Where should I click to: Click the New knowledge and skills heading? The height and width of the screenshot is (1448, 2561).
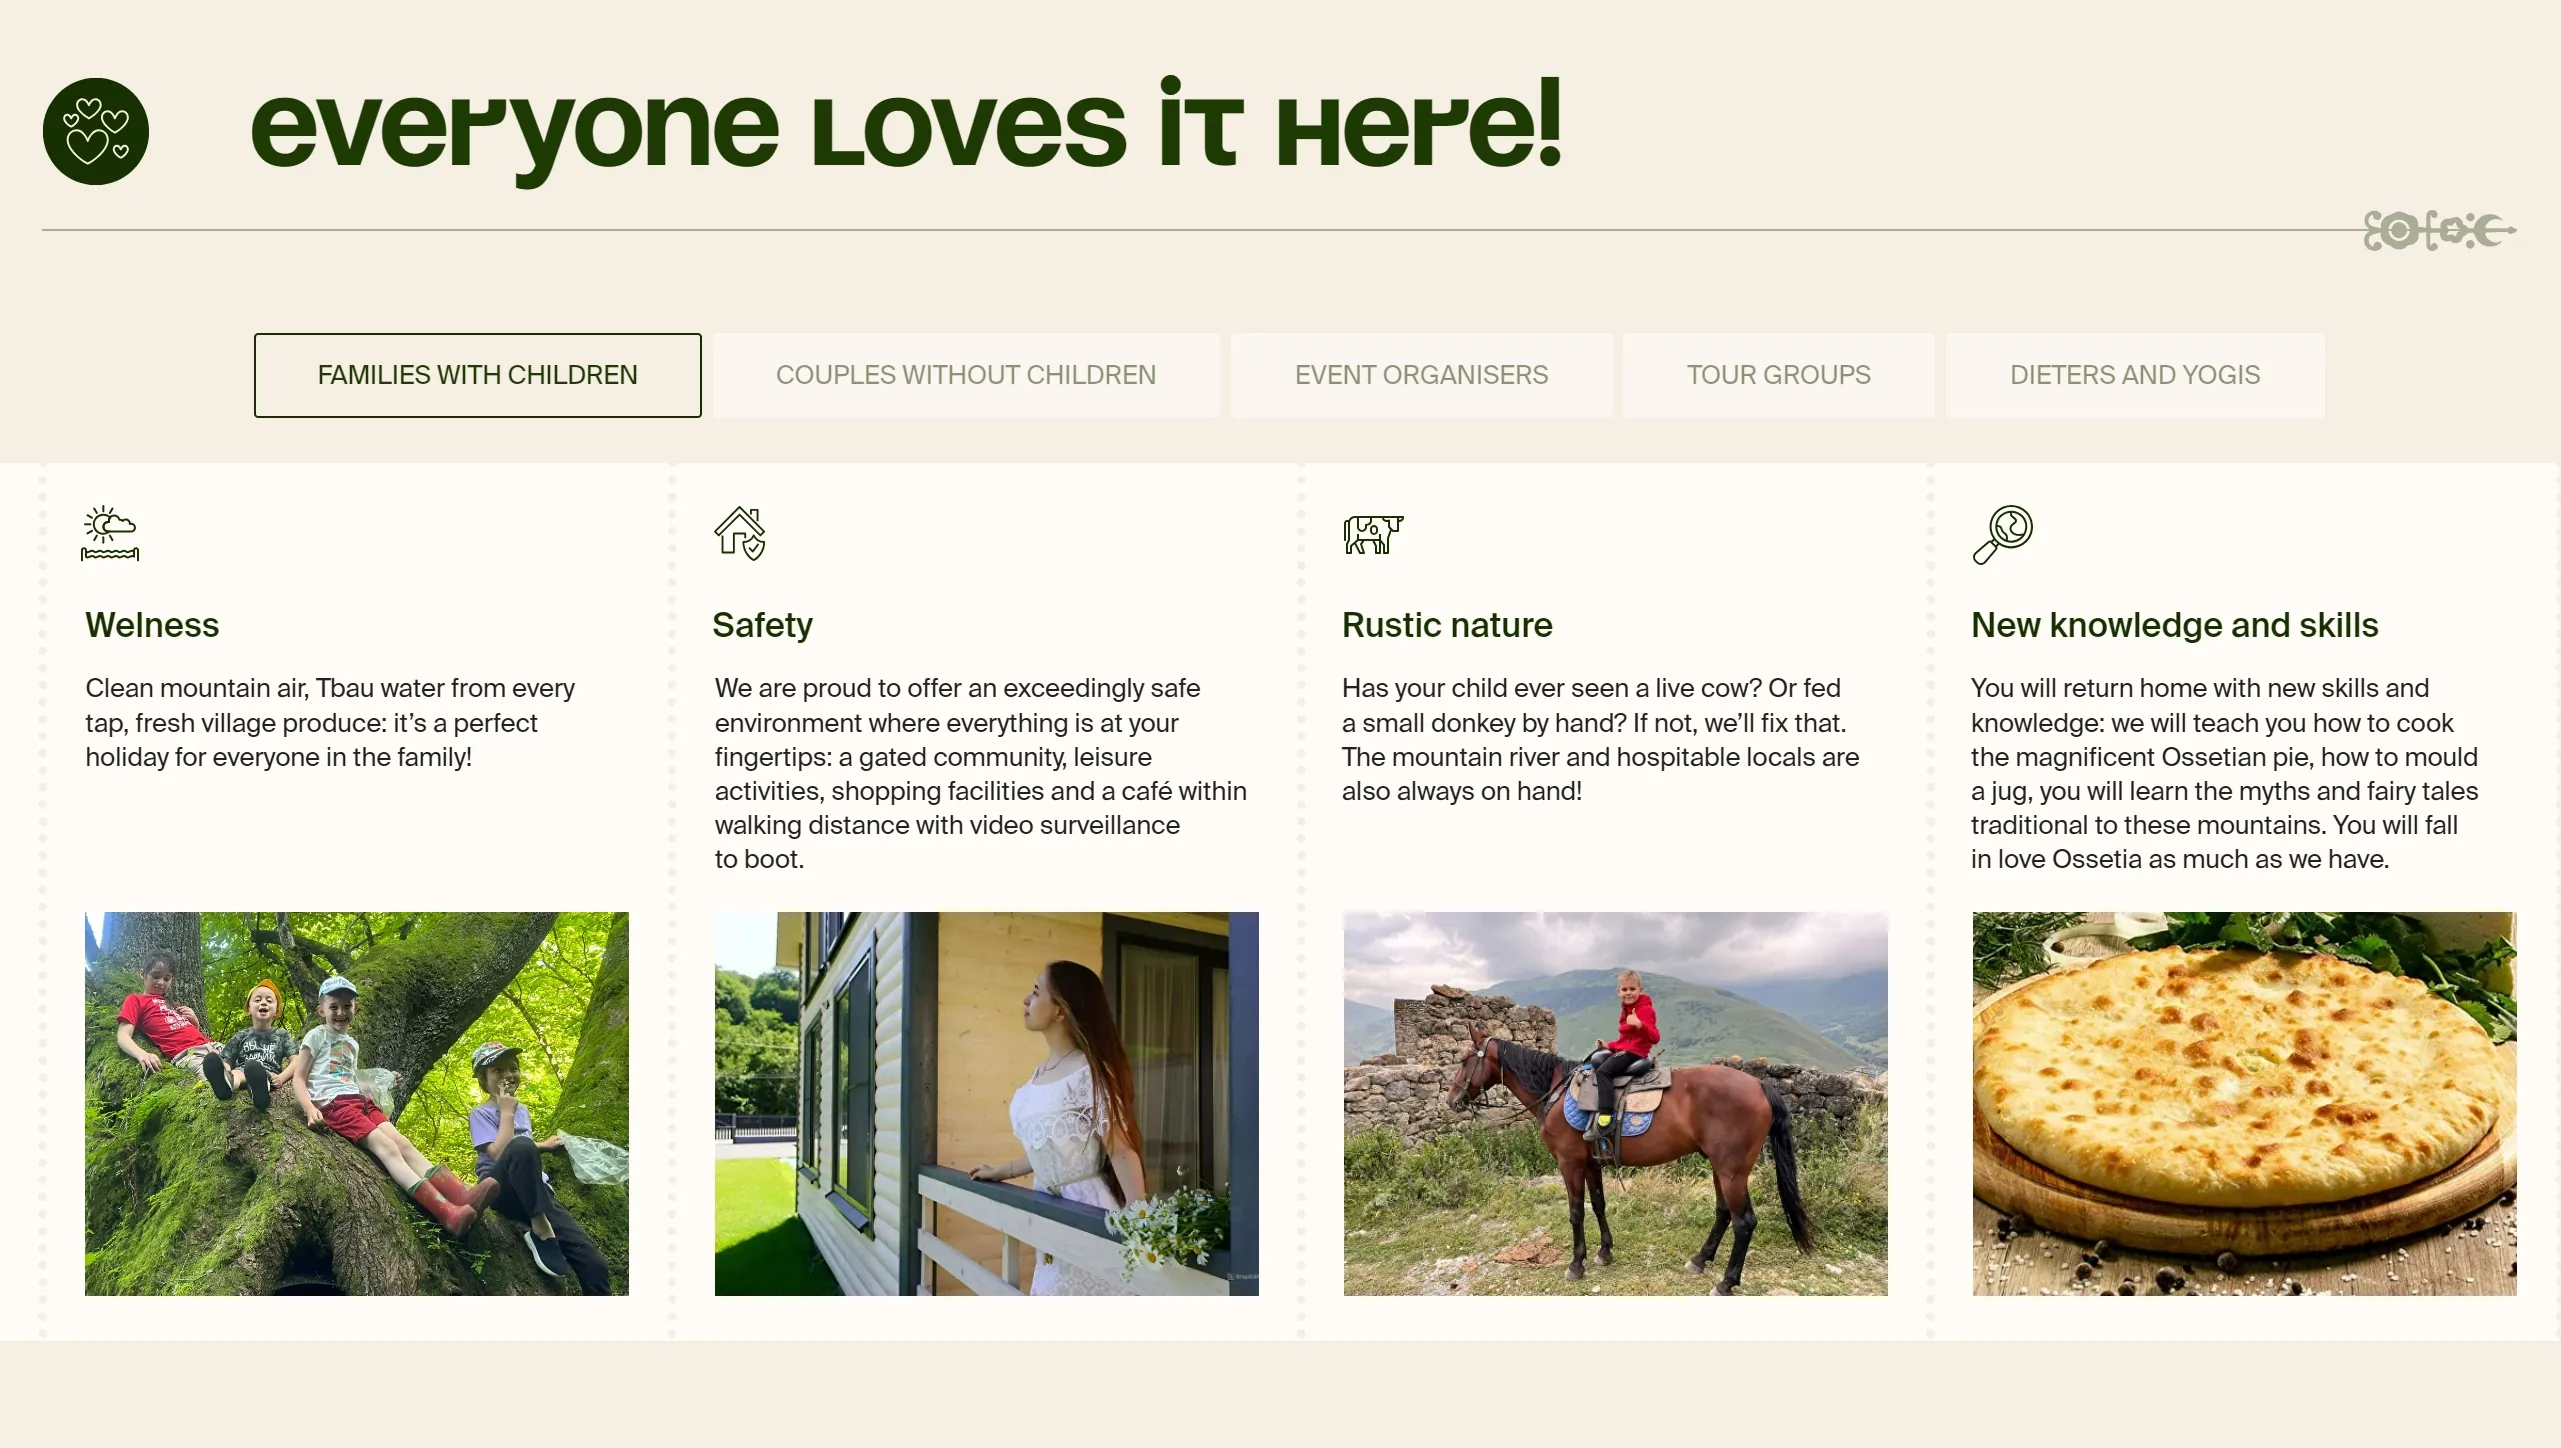2175,626
